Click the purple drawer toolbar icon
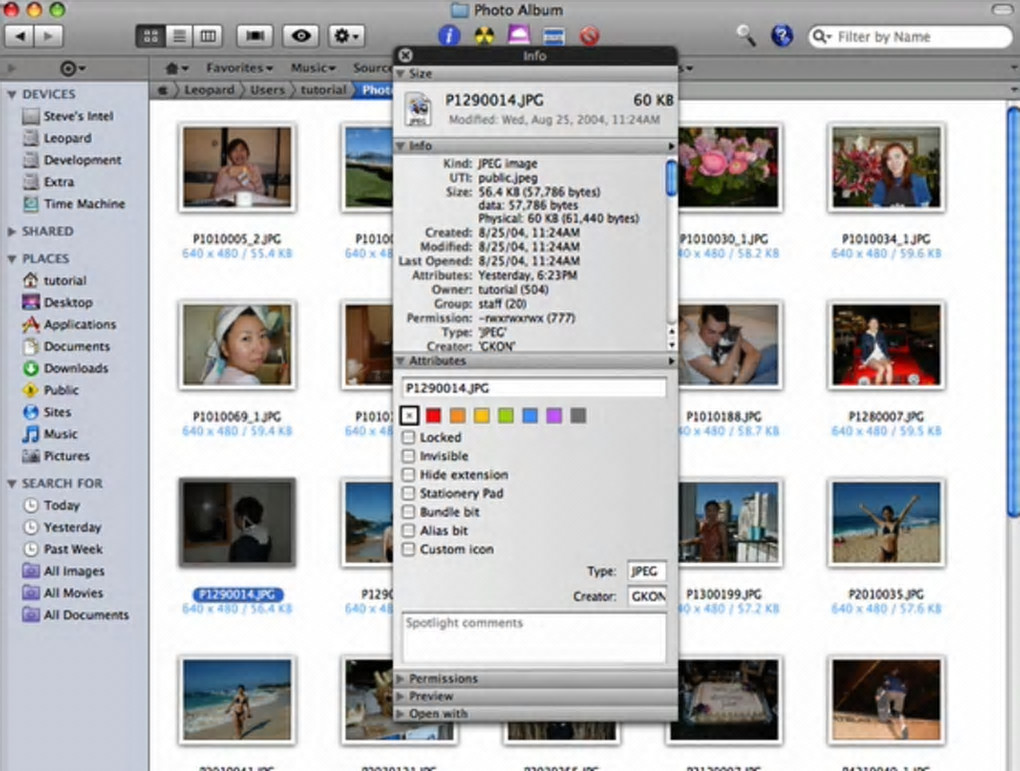Screen dimensions: 1020x771 coord(518,34)
